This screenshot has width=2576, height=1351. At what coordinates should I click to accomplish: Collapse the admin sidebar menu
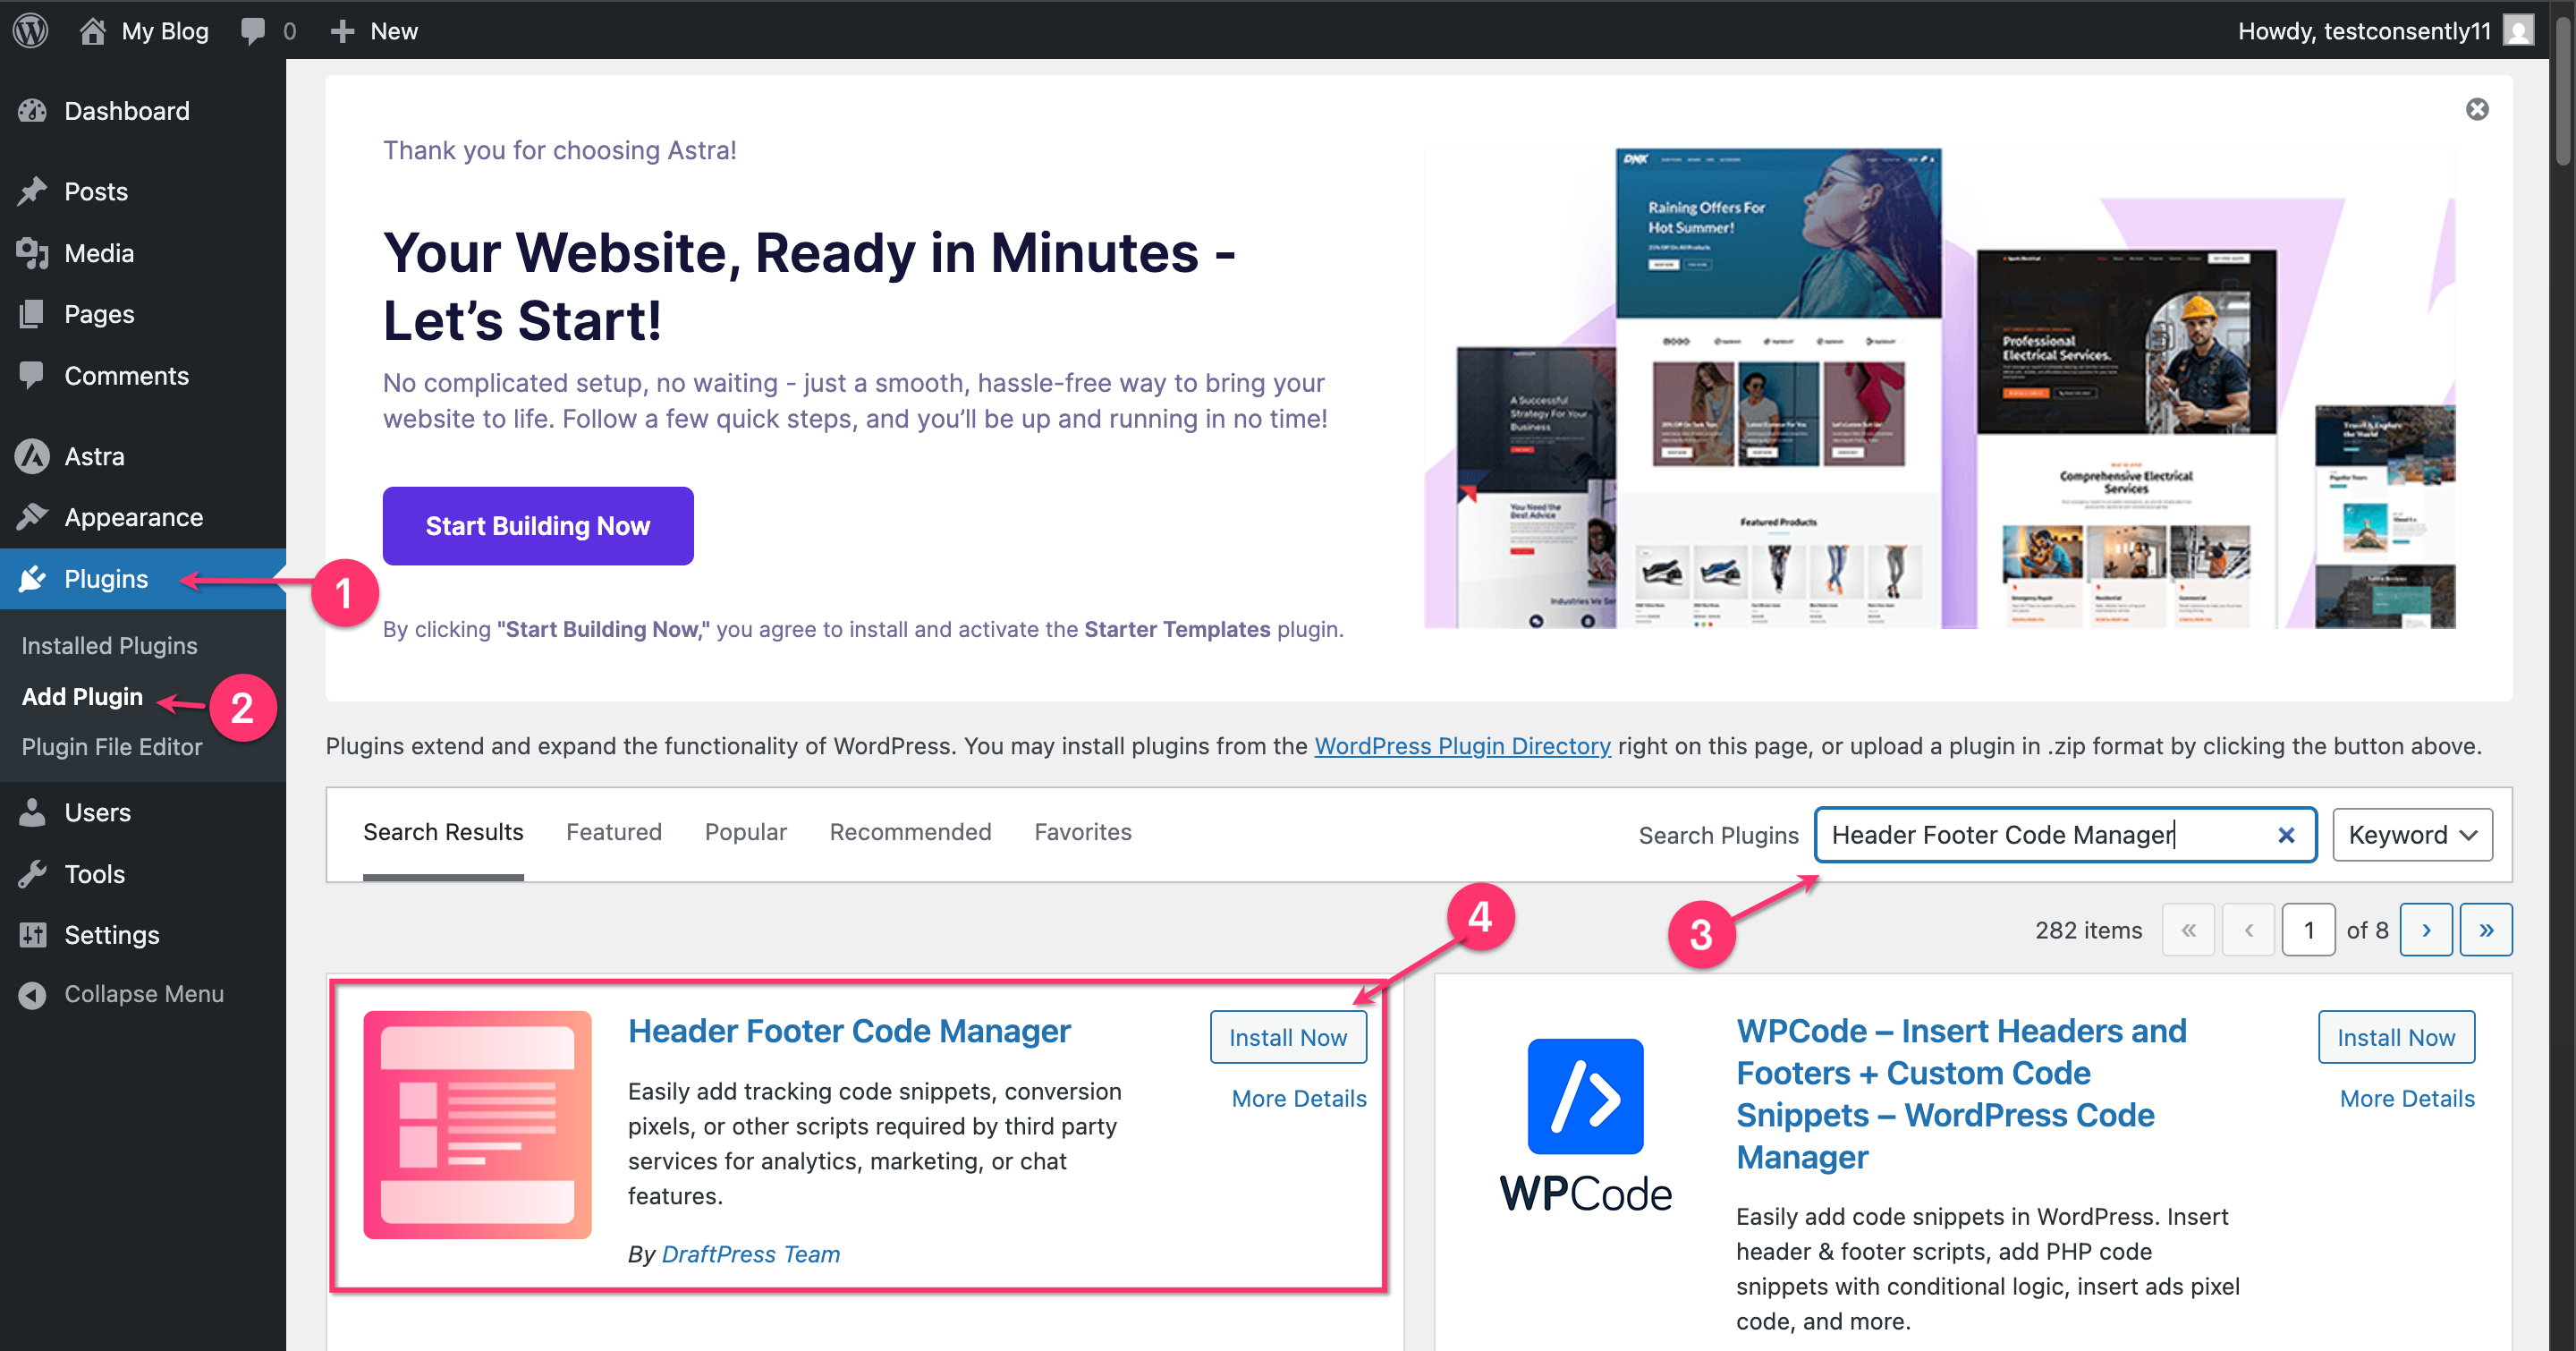pyautogui.click(x=121, y=994)
